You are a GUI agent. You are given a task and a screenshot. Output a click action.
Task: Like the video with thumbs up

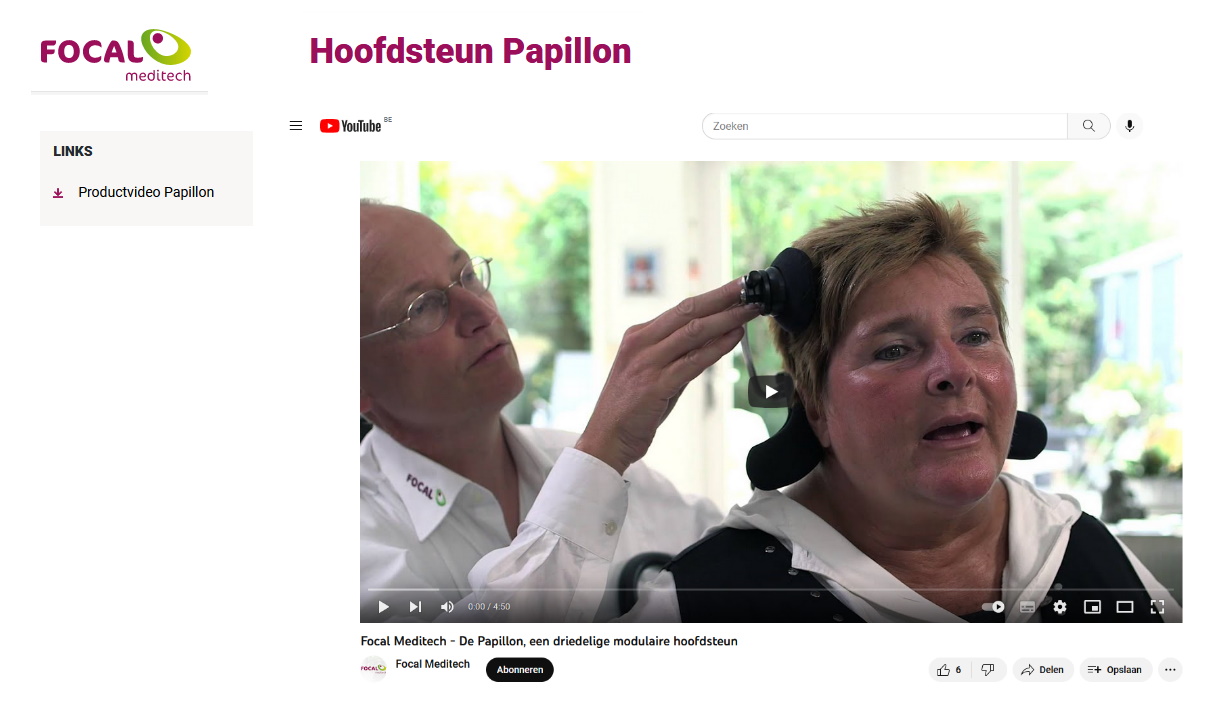[949, 670]
